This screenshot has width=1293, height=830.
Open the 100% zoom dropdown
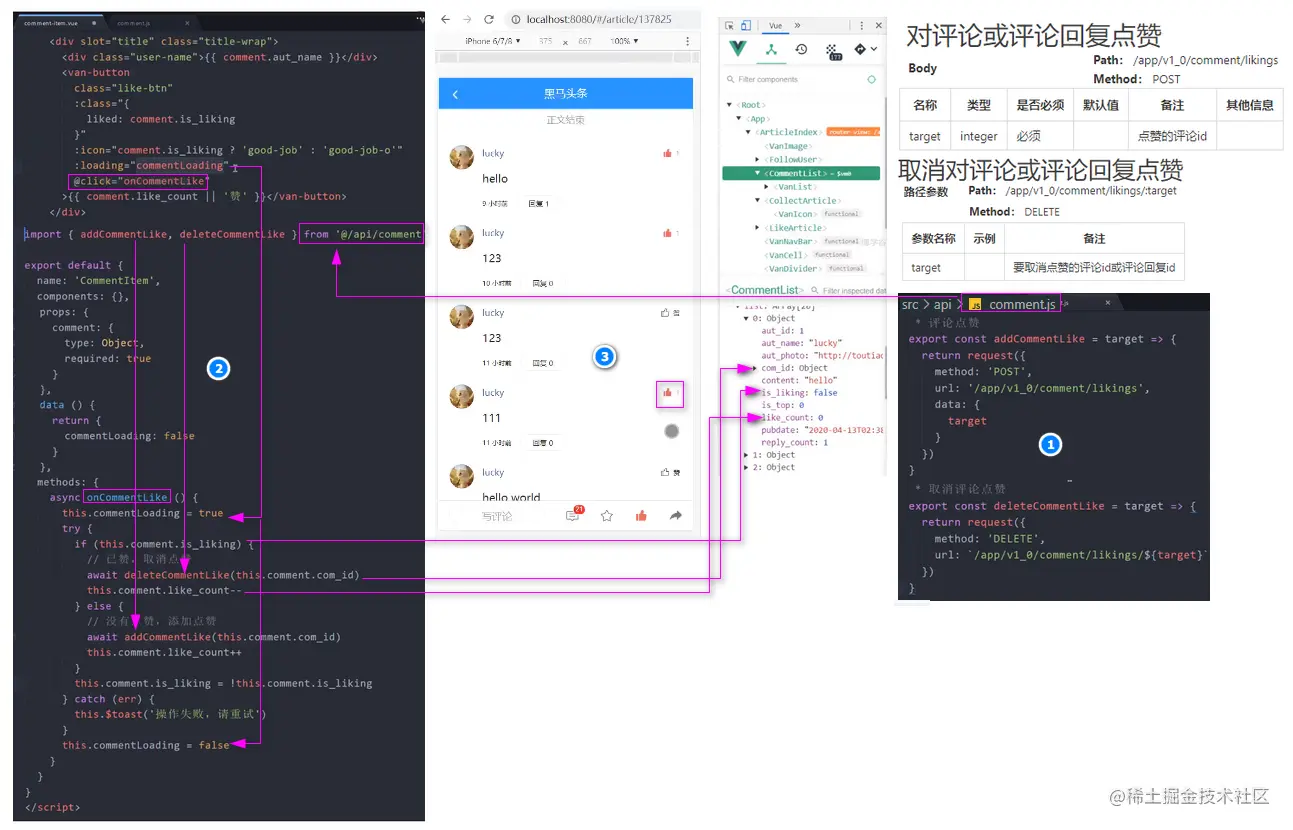tap(624, 41)
